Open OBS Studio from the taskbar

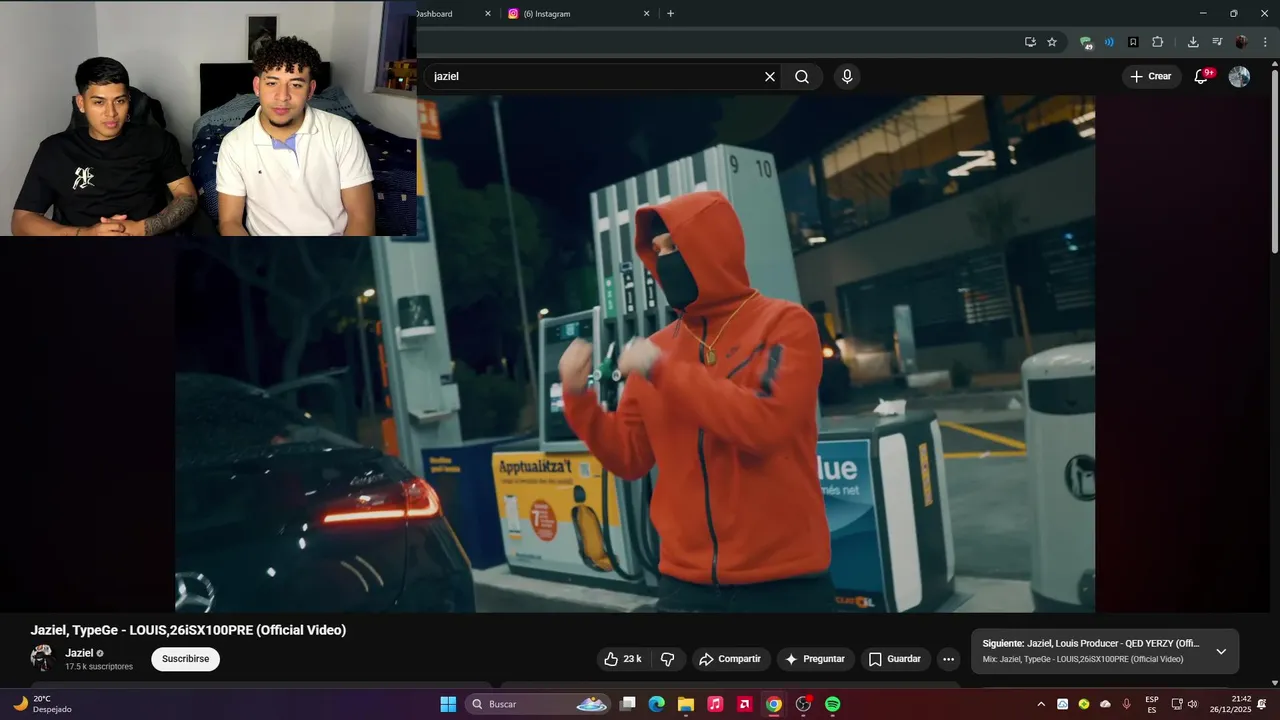(x=803, y=704)
